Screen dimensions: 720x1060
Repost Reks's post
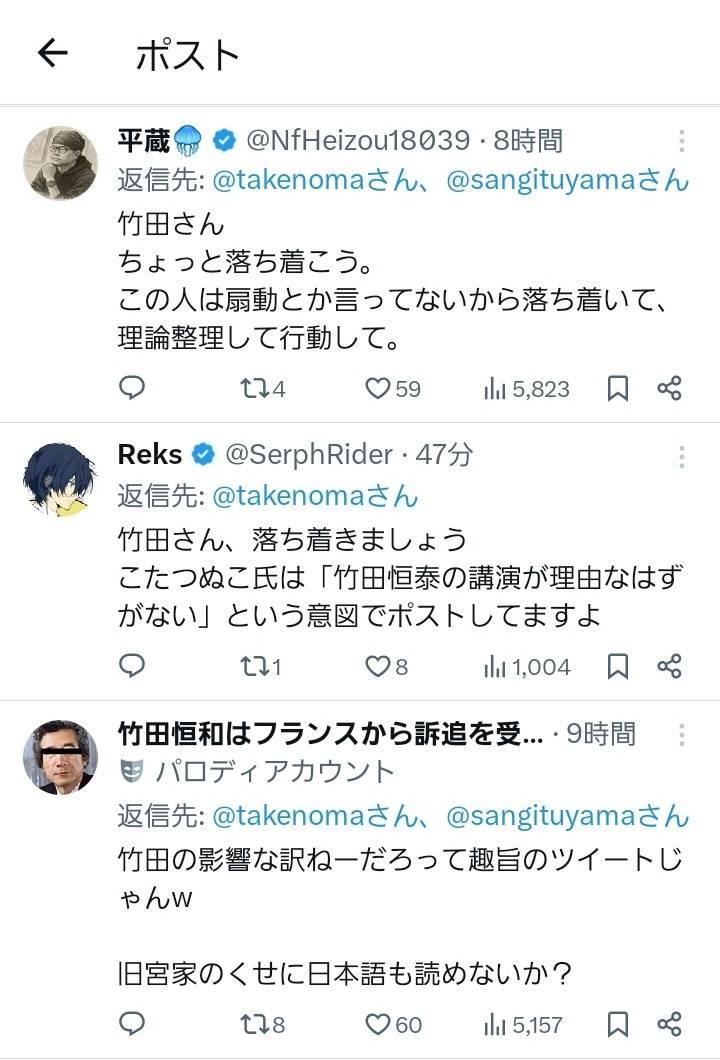point(260,666)
